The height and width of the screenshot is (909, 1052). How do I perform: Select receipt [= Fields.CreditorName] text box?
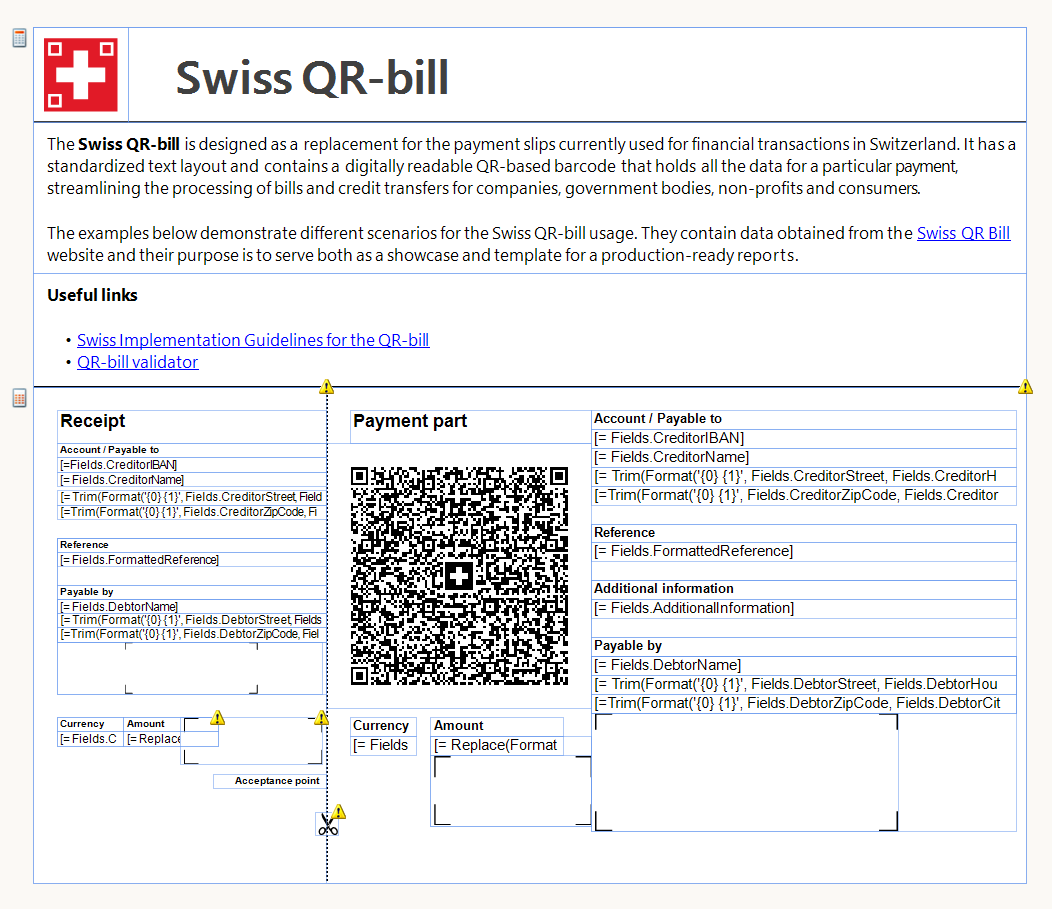pyautogui.click(x=192, y=480)
